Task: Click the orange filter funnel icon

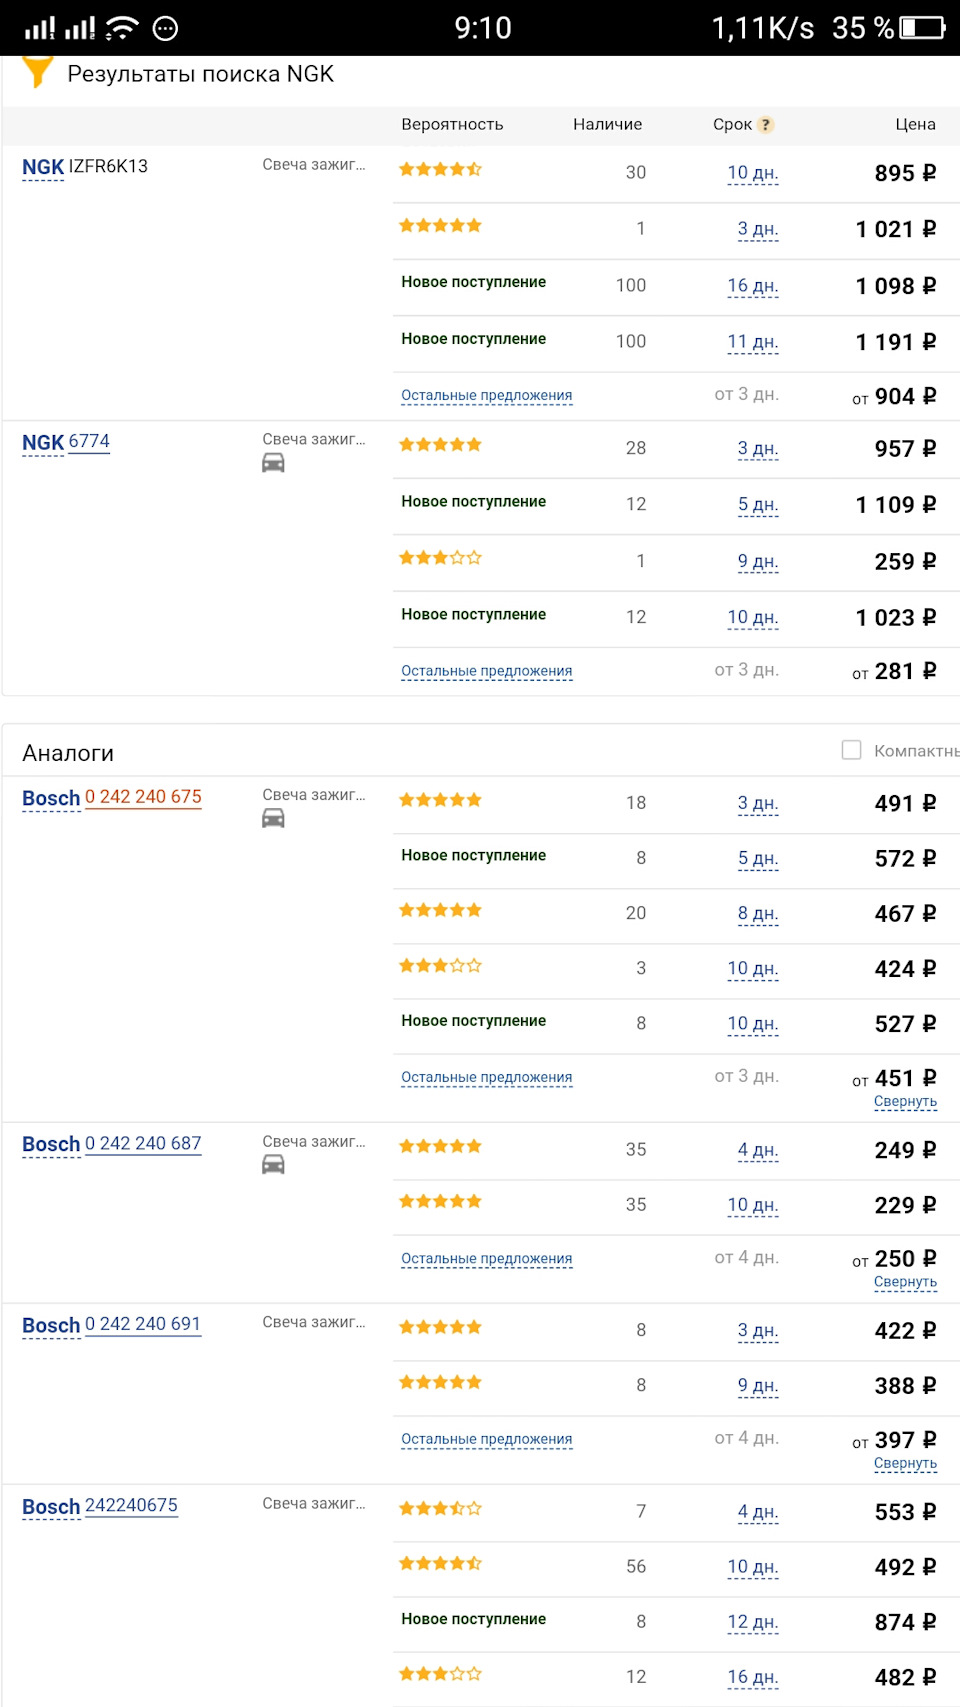Action: click(37, 71)
